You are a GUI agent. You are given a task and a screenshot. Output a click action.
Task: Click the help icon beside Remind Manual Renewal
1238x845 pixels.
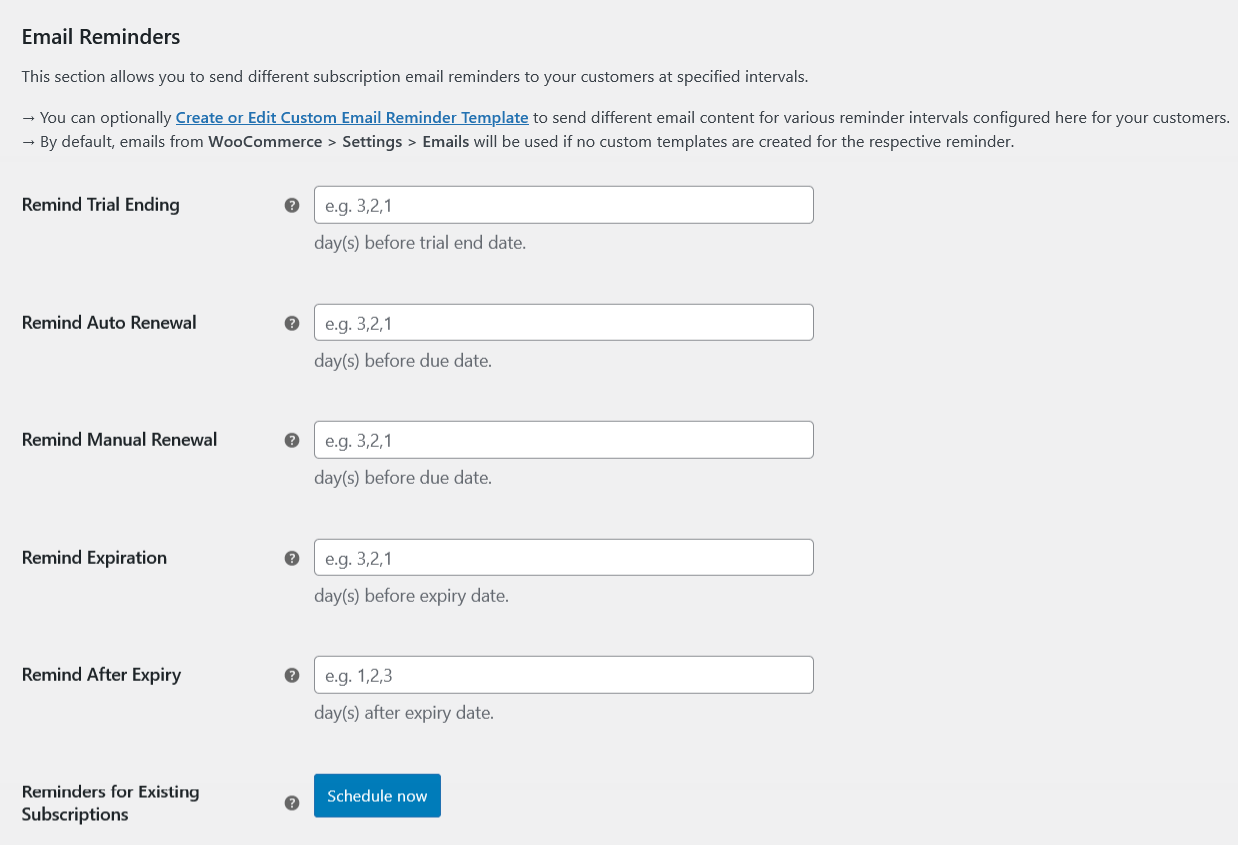(292, 440)
